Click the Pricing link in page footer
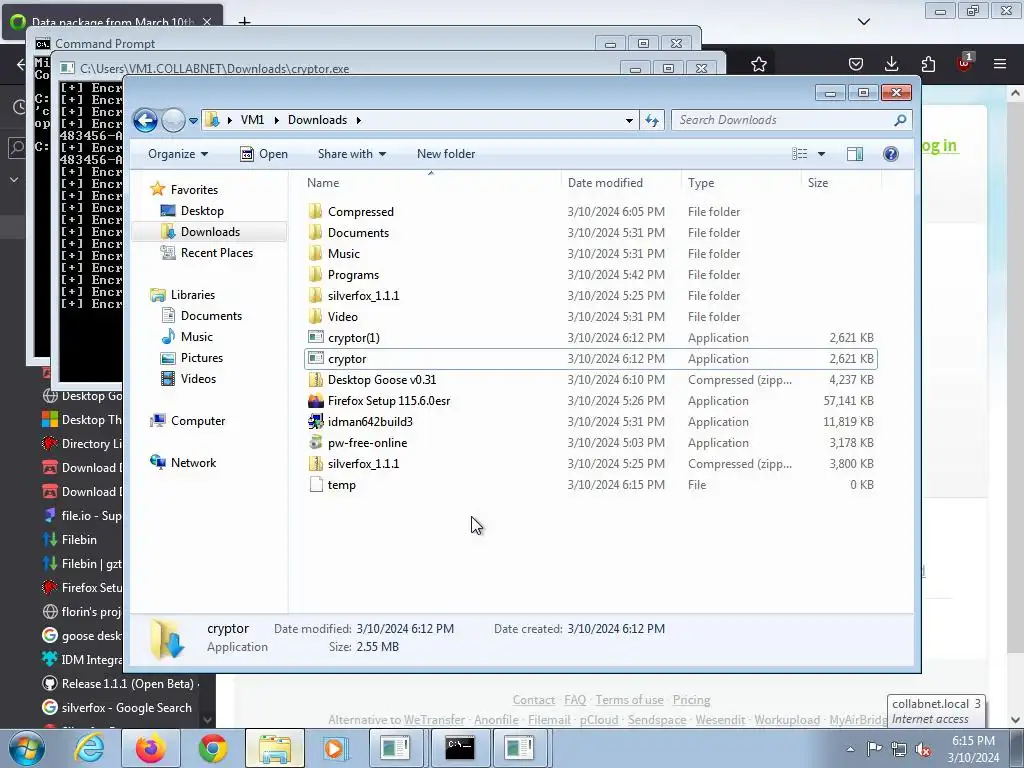The height and width of the screenshot is (768, 1024). coord(691,700)
